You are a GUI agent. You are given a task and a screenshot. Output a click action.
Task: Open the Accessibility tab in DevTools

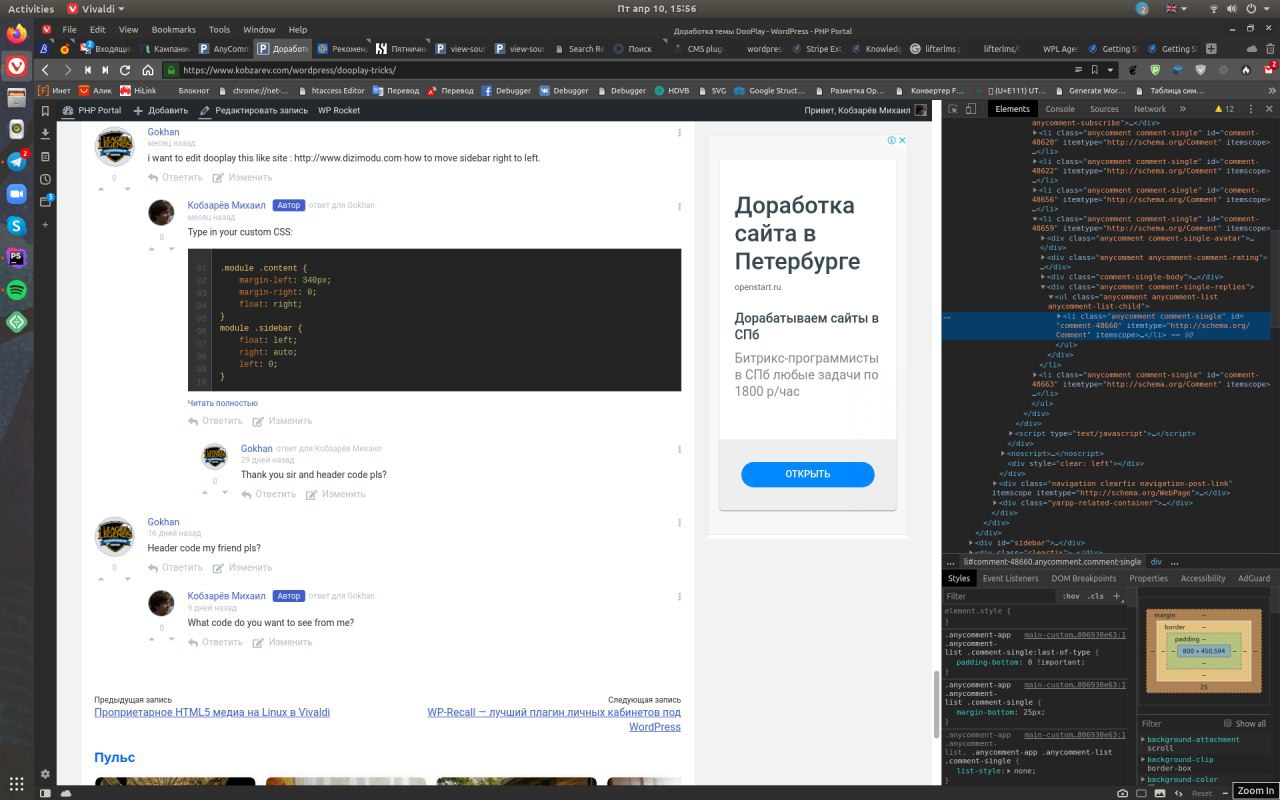point(1203,578)
